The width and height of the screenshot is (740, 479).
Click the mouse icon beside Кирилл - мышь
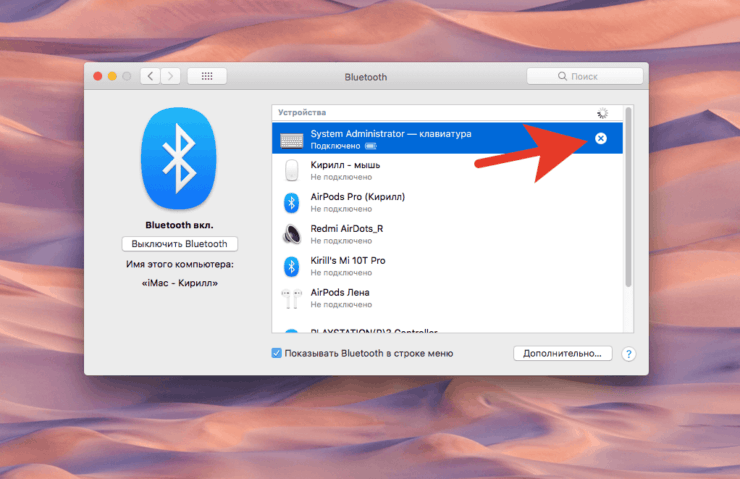292,170
